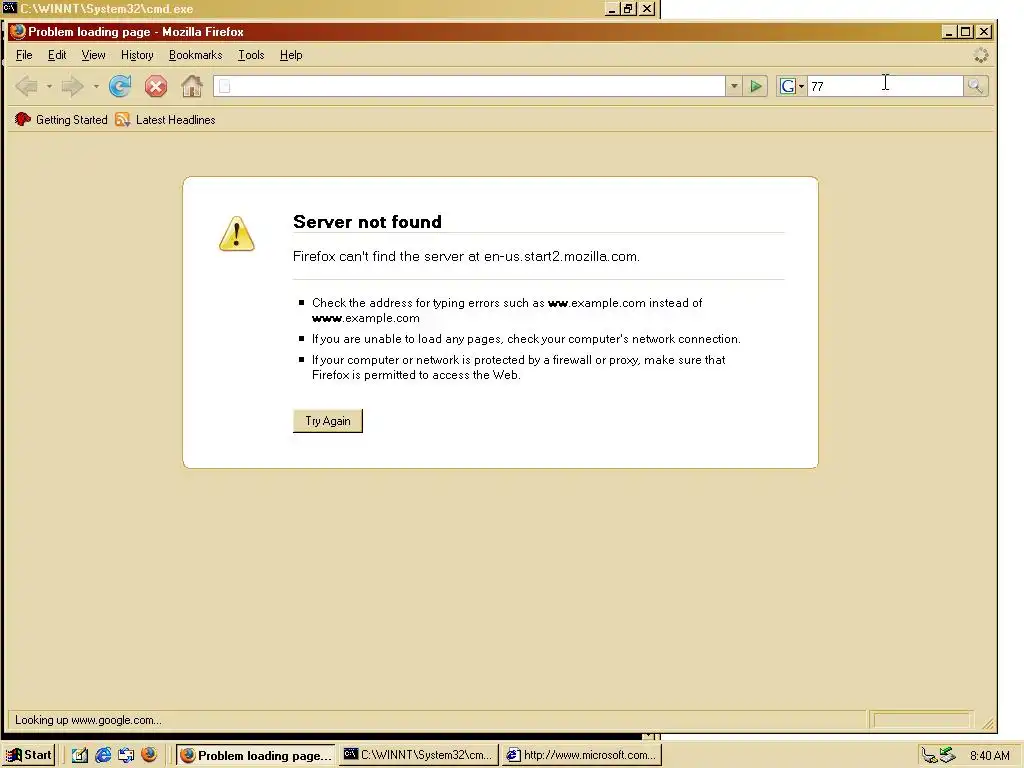Screen dimensions: 1024x768
Task: Click the second system tray icon
Action: click(x=948, y=756)
